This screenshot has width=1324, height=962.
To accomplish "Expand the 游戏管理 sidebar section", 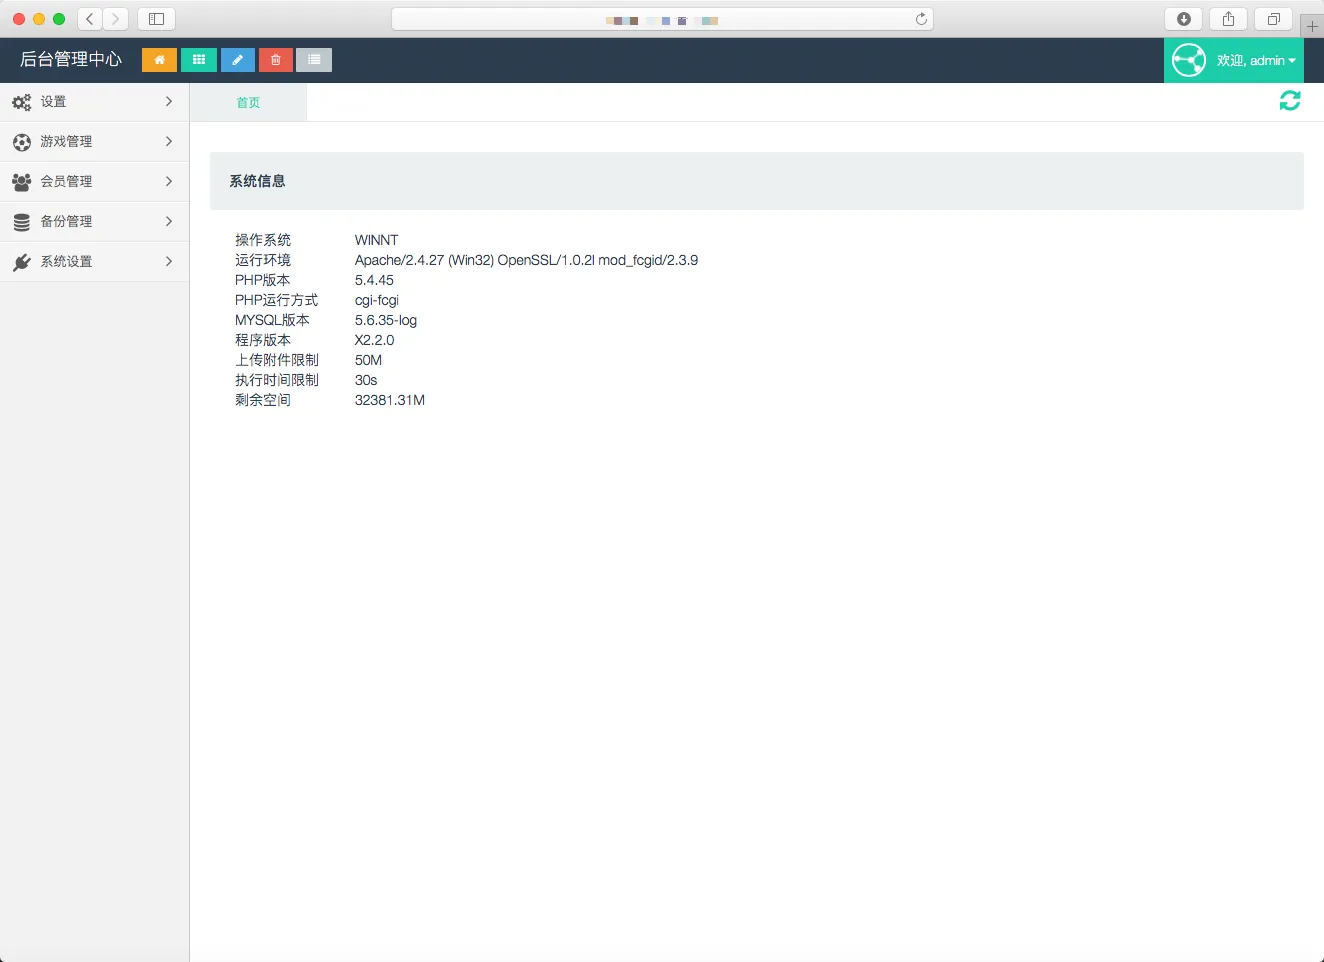I will (94, 142).
